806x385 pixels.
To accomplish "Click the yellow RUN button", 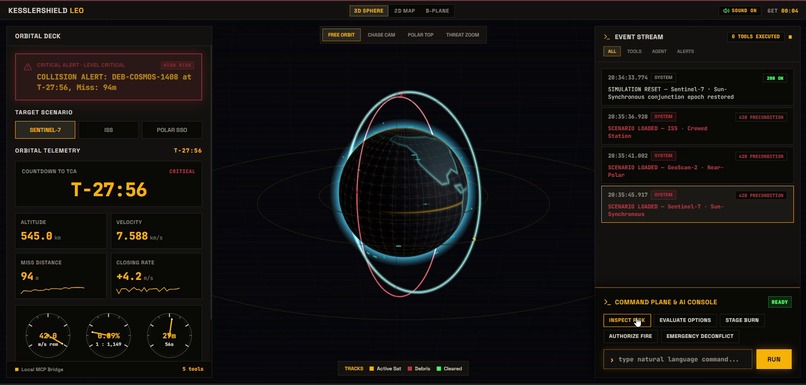I will 774,359.
